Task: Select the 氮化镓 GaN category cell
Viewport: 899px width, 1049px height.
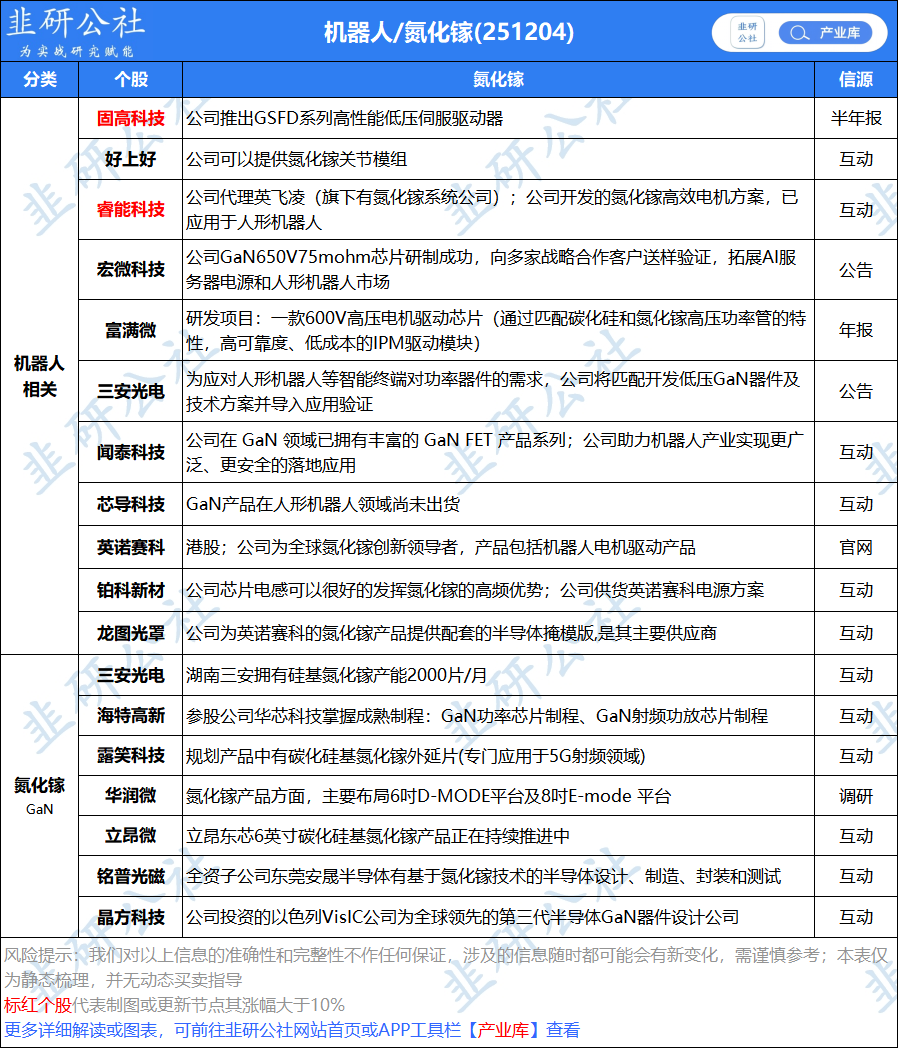Action: 40,795
